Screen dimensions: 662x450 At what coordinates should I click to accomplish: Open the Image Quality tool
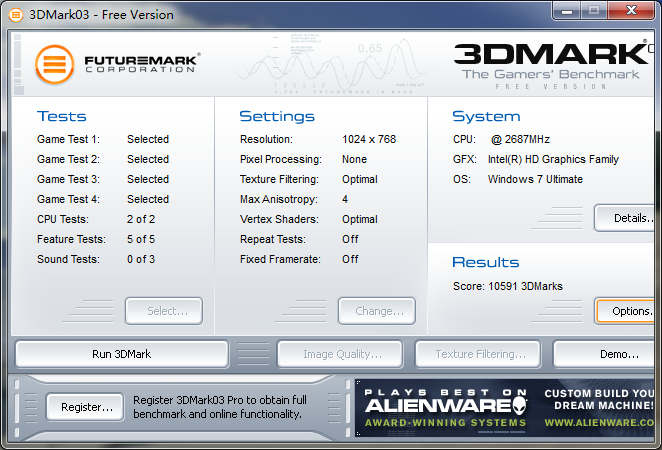(x=340, y=354)
